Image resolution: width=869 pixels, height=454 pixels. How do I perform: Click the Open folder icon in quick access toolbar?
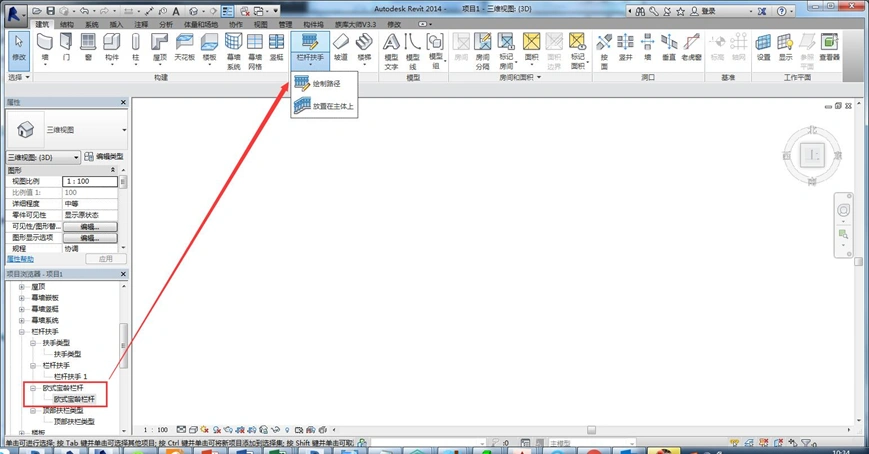37,11
